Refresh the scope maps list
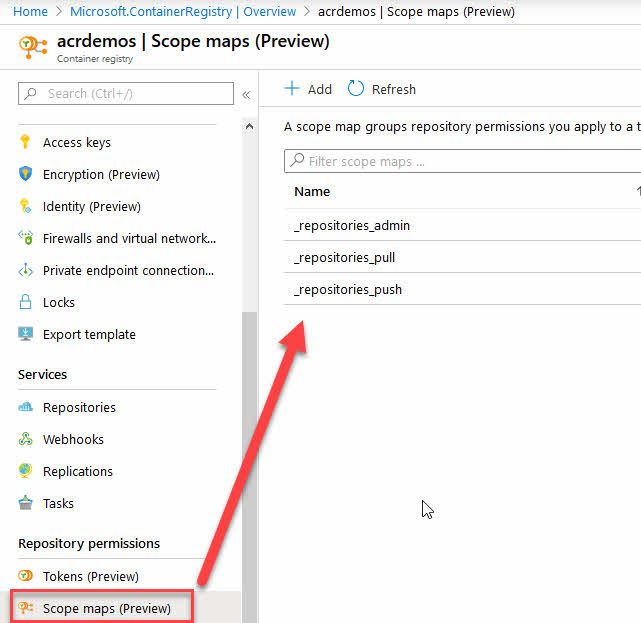 [x=382, y=89]
